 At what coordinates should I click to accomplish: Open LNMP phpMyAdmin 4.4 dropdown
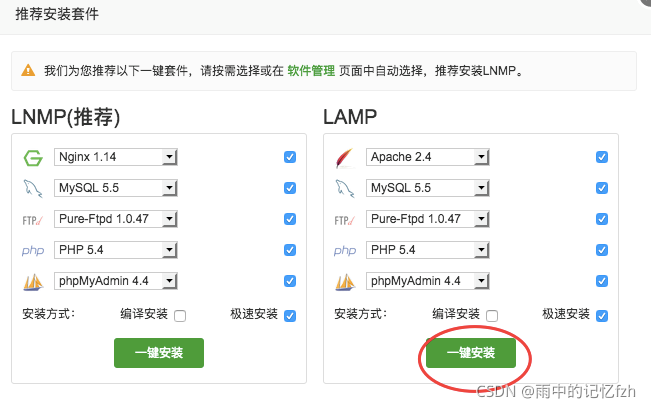[116, 281]
